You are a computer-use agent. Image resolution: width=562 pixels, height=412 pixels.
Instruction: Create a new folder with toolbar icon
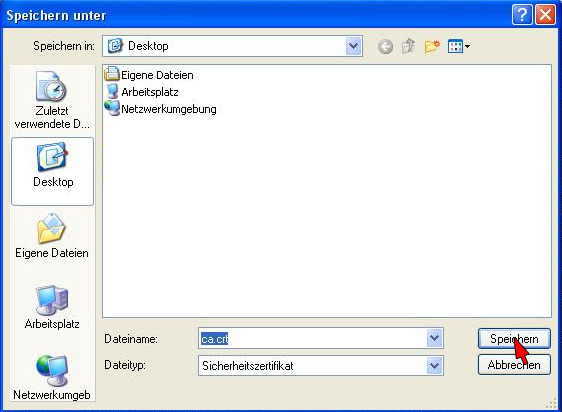point(432,47)
